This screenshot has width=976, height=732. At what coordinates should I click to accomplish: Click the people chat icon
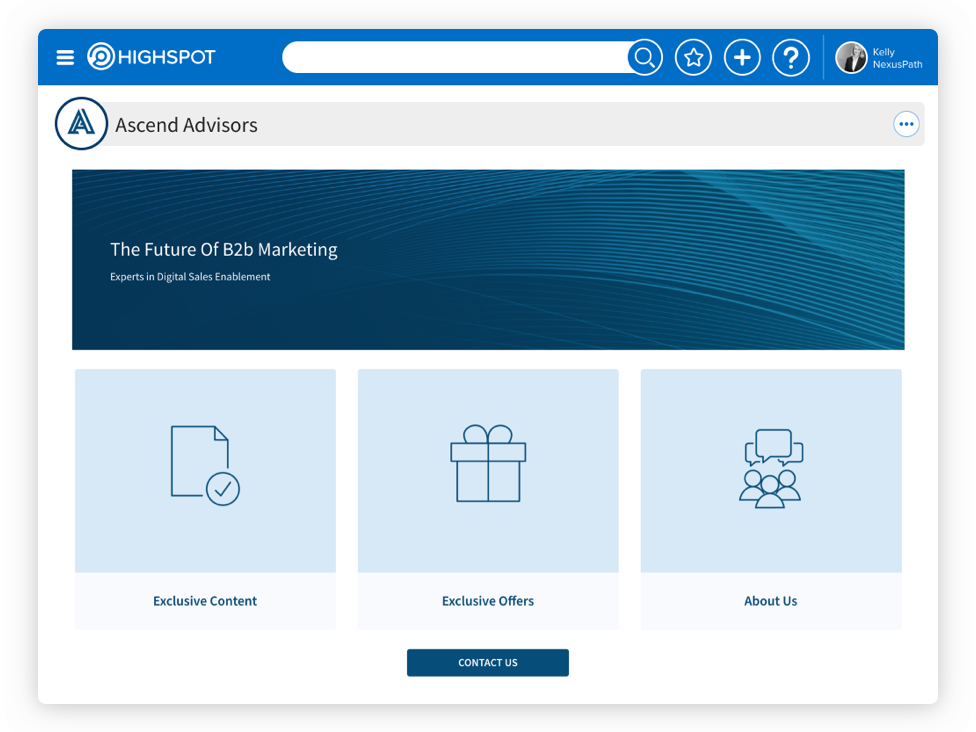pyautogui.click(x=771, y=468)
